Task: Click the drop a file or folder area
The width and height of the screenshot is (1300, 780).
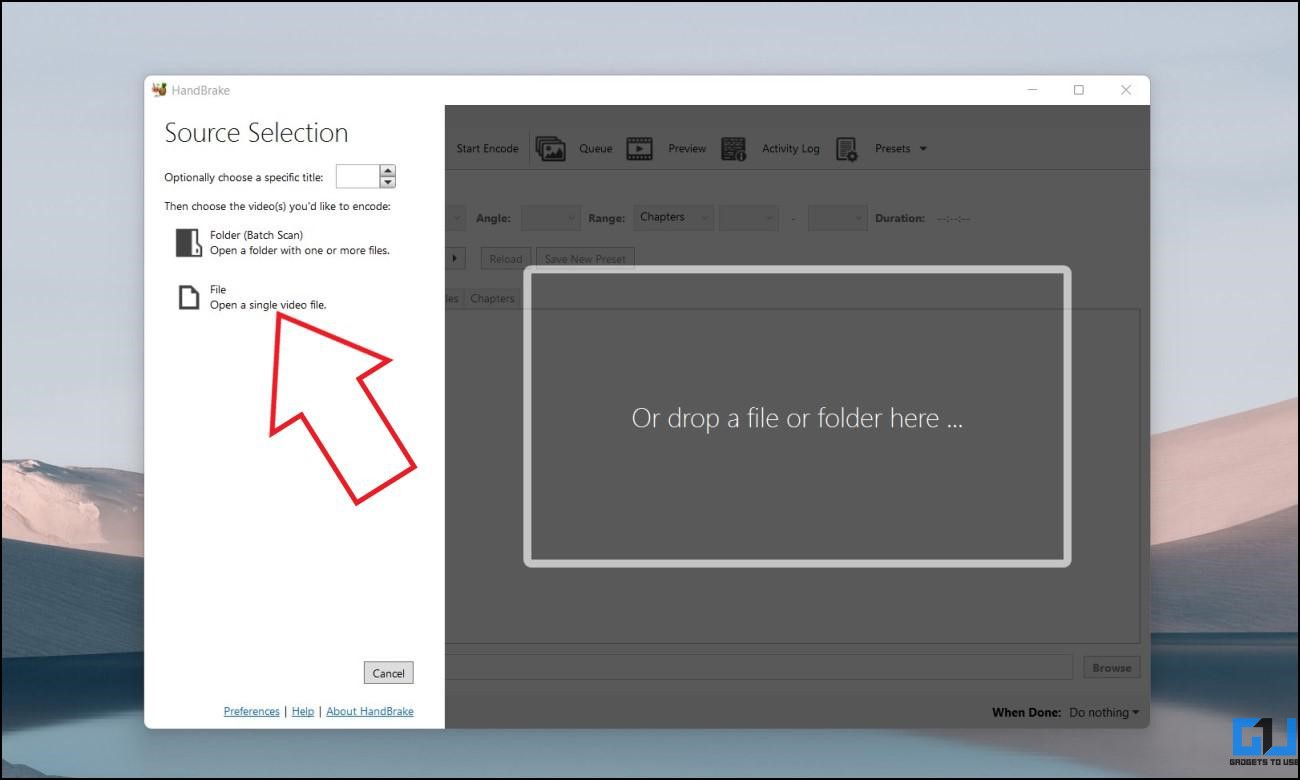Action: (797, 417)
